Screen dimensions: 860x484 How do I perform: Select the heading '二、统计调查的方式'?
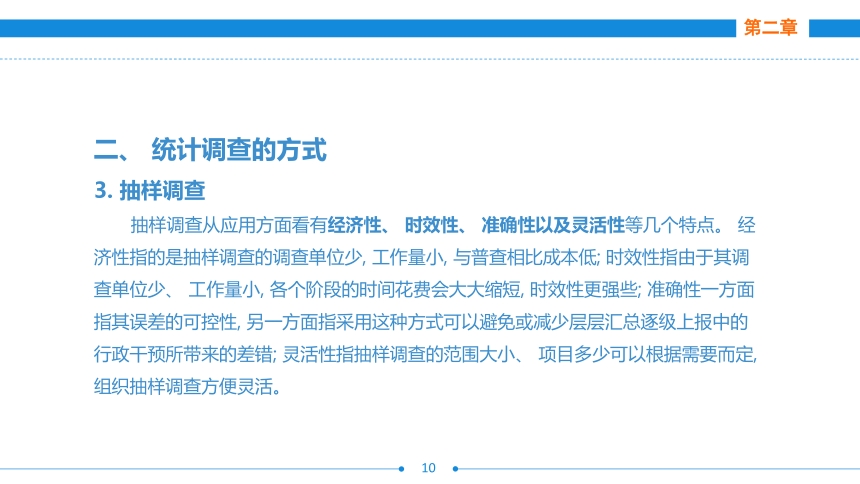coord(210,150)
